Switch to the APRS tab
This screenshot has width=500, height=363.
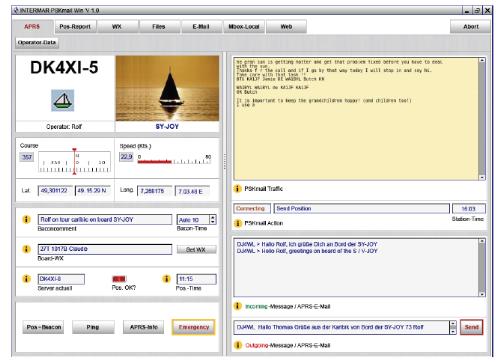(x=32, y=27)
